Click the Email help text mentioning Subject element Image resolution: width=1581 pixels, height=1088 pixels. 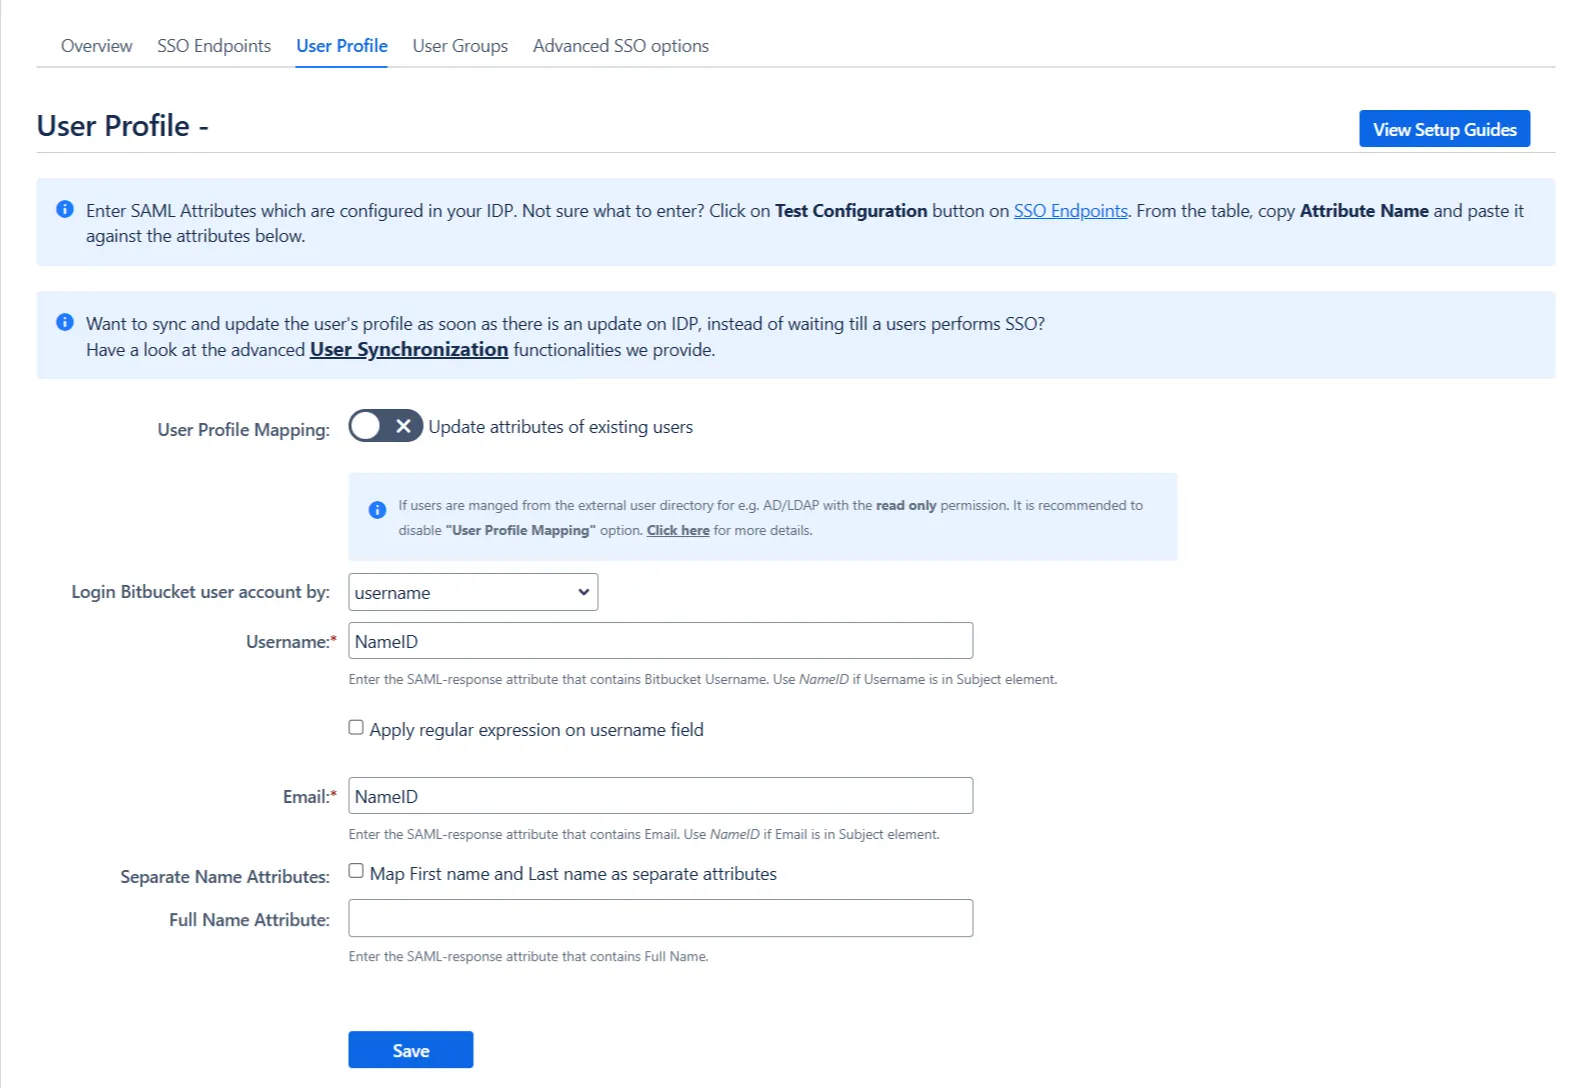[644, 834]
